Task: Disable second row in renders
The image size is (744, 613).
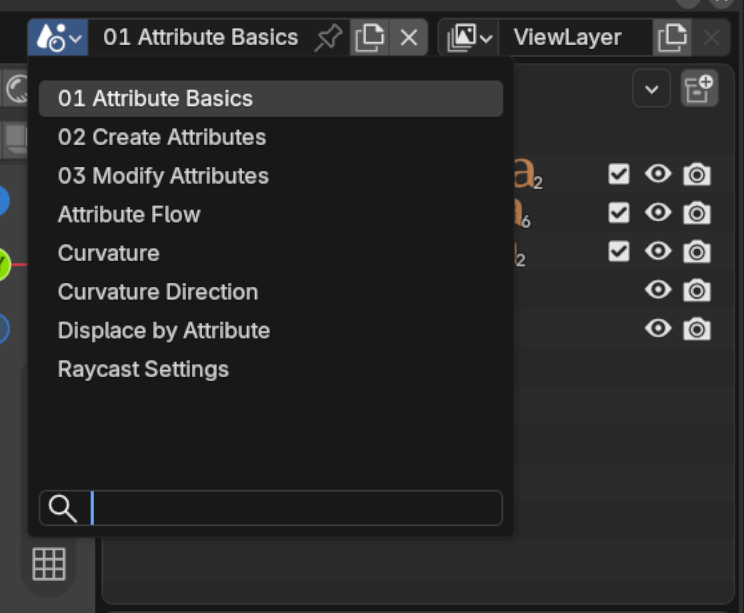Action: pos(697,213)
